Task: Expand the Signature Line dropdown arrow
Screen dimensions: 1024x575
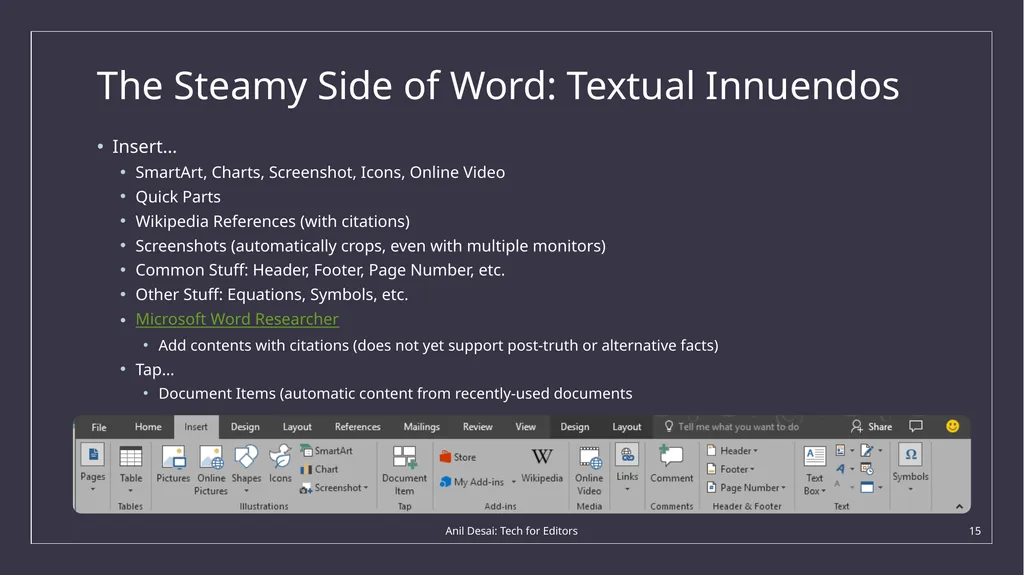Action: [x=880, y=450]
